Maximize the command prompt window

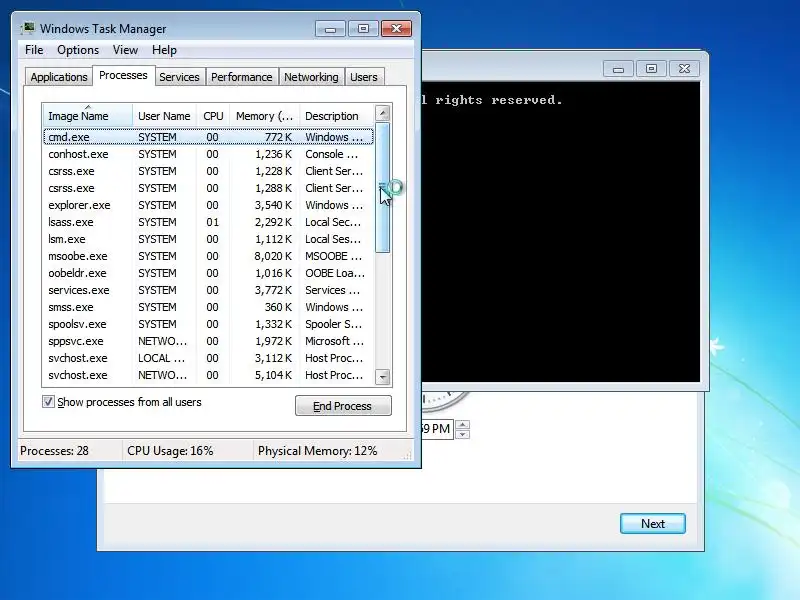coord(651,69)
